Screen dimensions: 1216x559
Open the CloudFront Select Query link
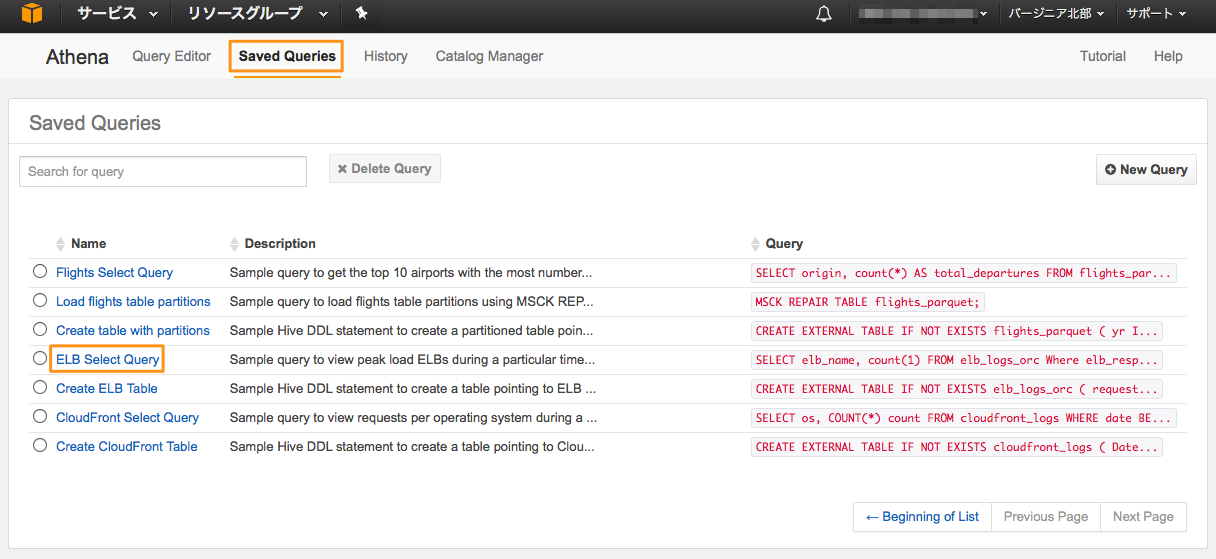tap(127, 417)
